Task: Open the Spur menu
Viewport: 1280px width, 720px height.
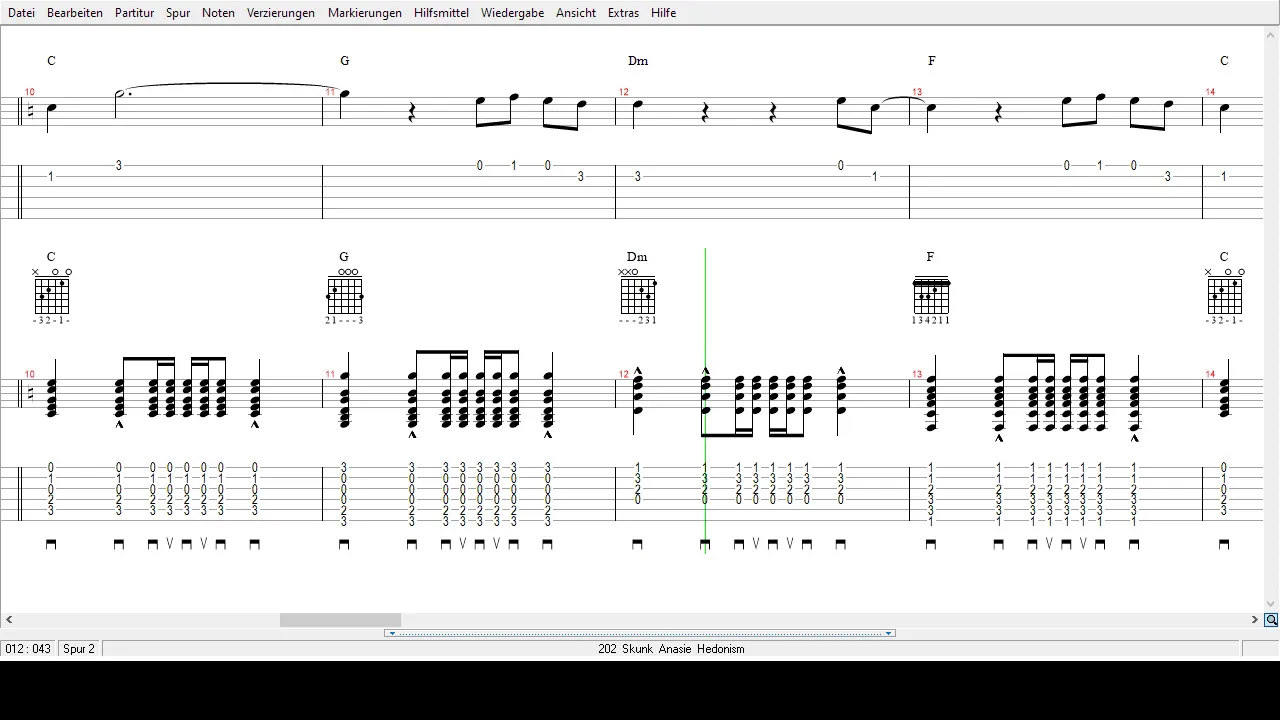Action: [x=178, y=13]
